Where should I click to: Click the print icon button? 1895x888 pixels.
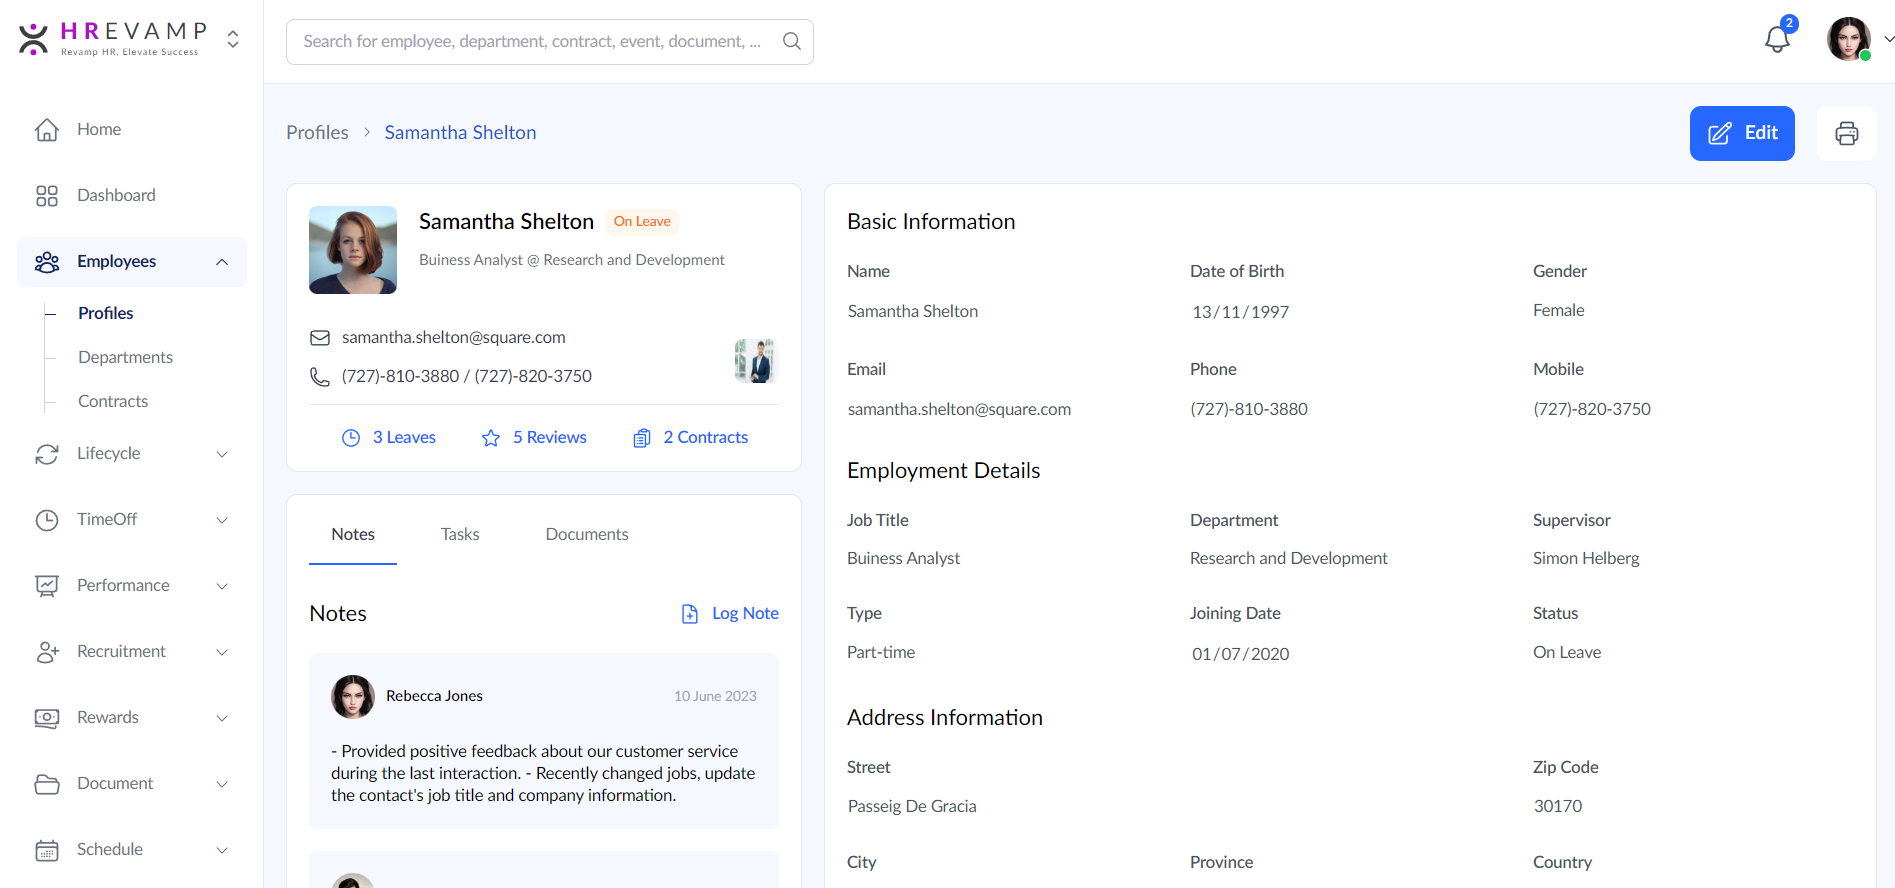pyautogui.click(x=1846, y=133)
